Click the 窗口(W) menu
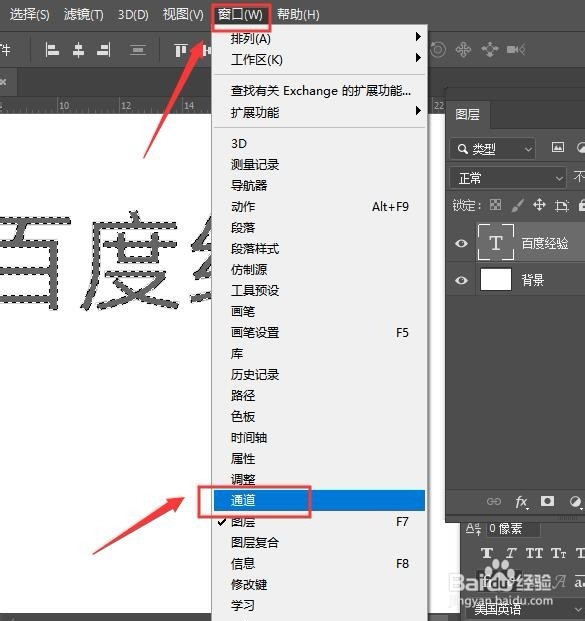The width and height of the screenshot is (585, 621). point(240,15)
